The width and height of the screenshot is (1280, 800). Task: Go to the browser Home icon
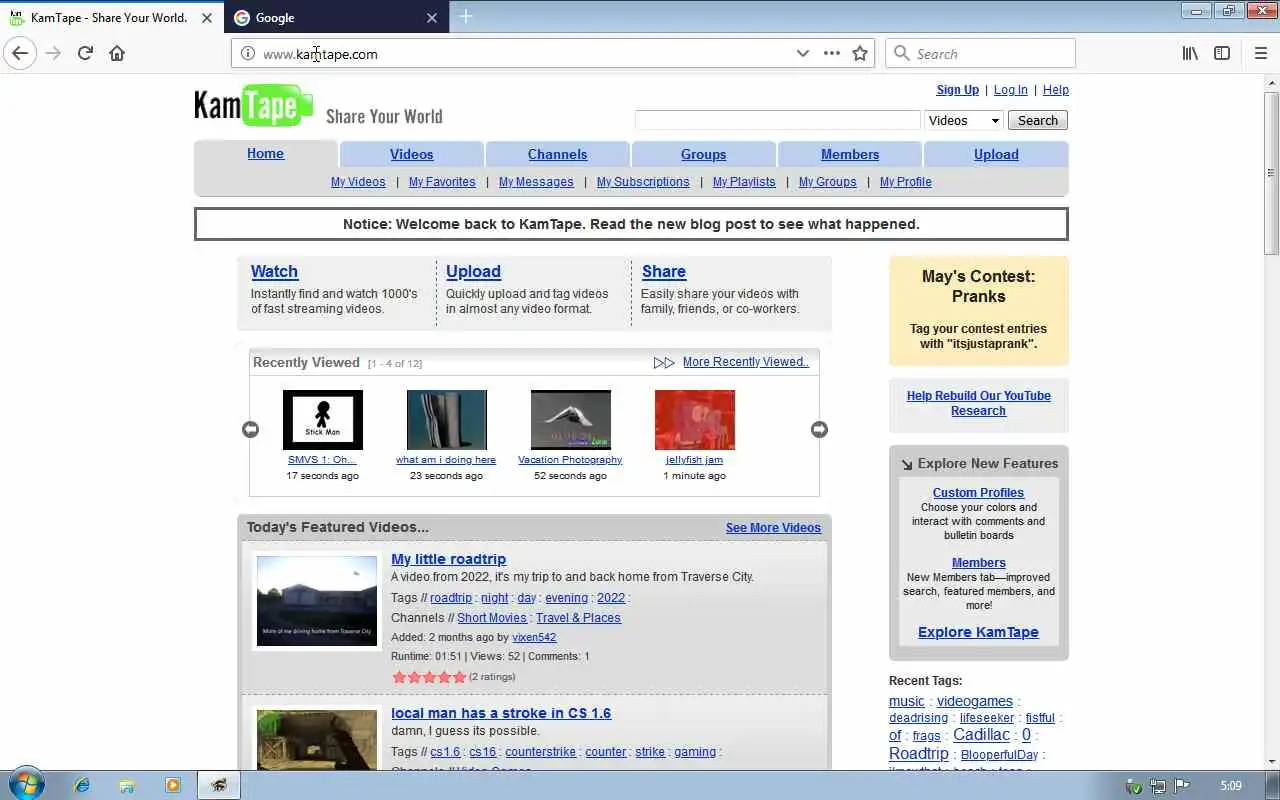tap(117, 53)
